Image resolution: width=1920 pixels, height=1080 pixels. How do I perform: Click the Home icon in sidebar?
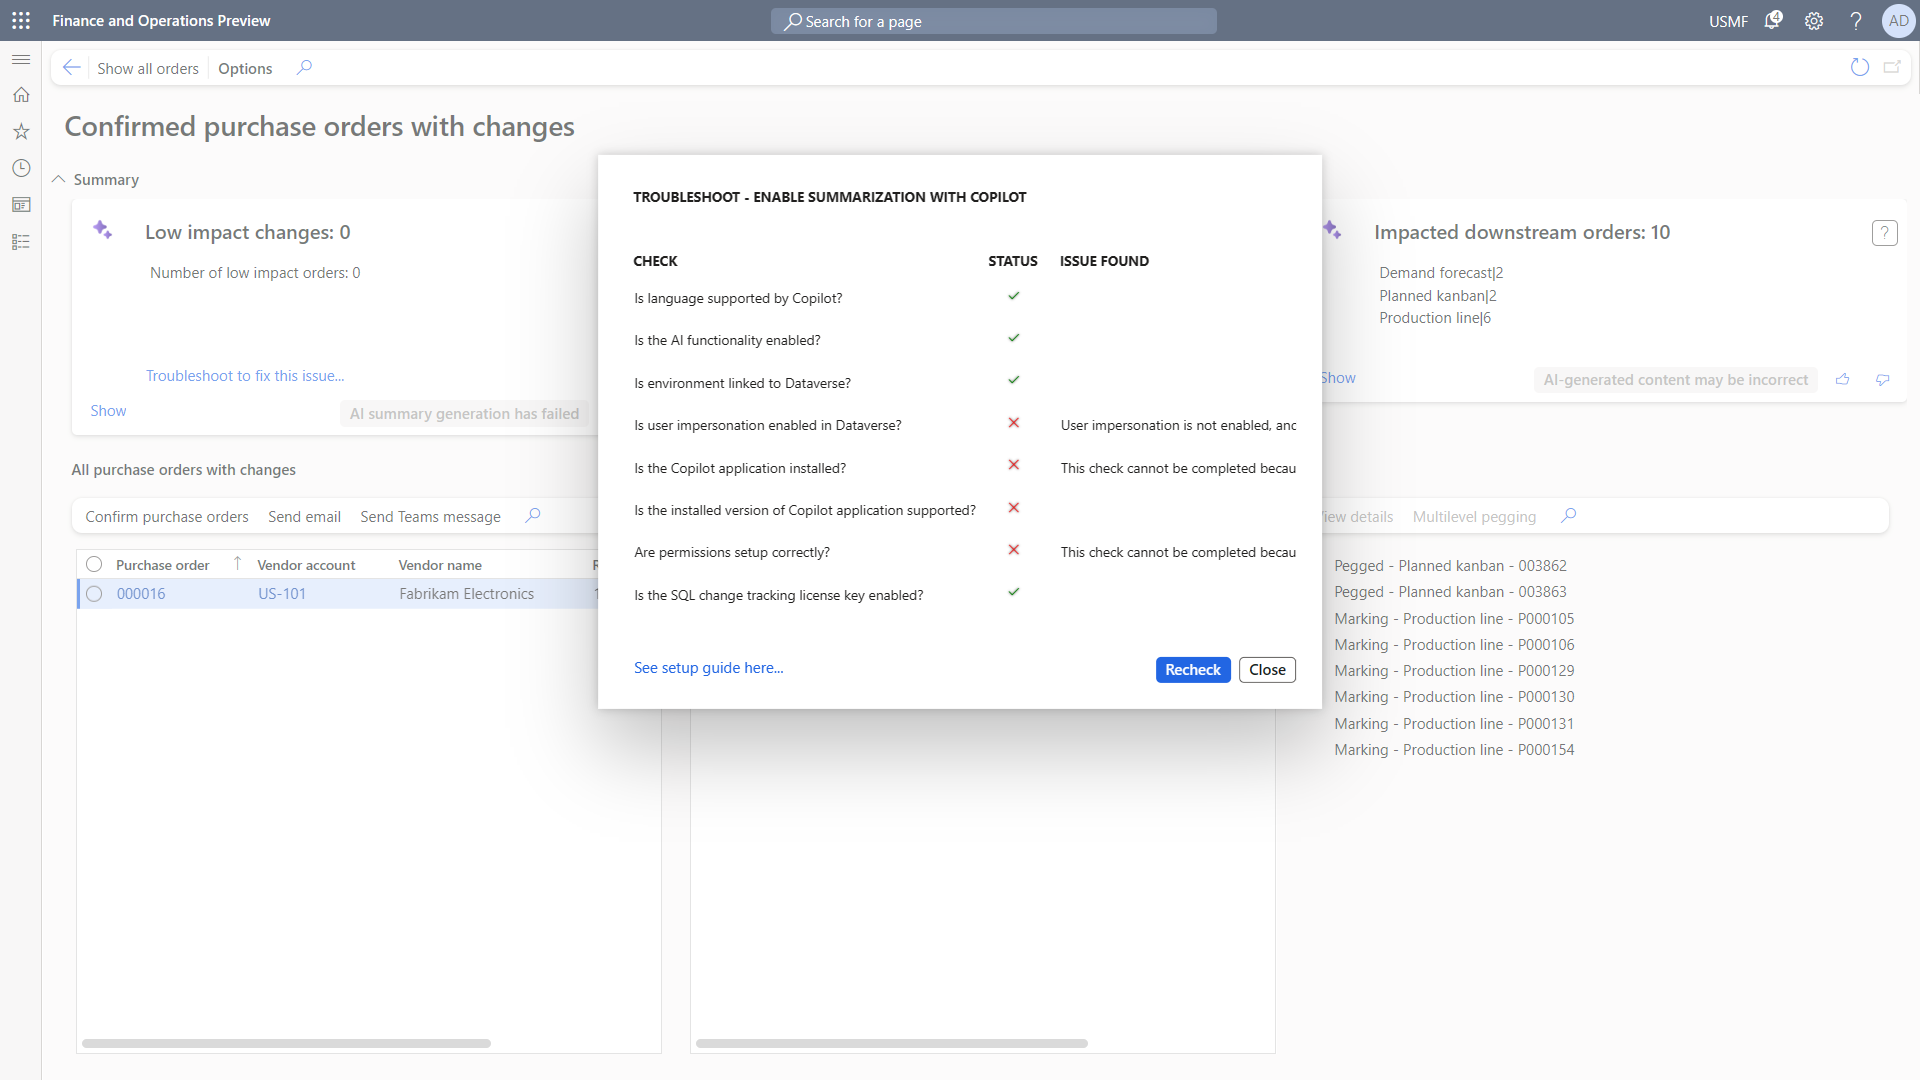(x=21, y=95)
